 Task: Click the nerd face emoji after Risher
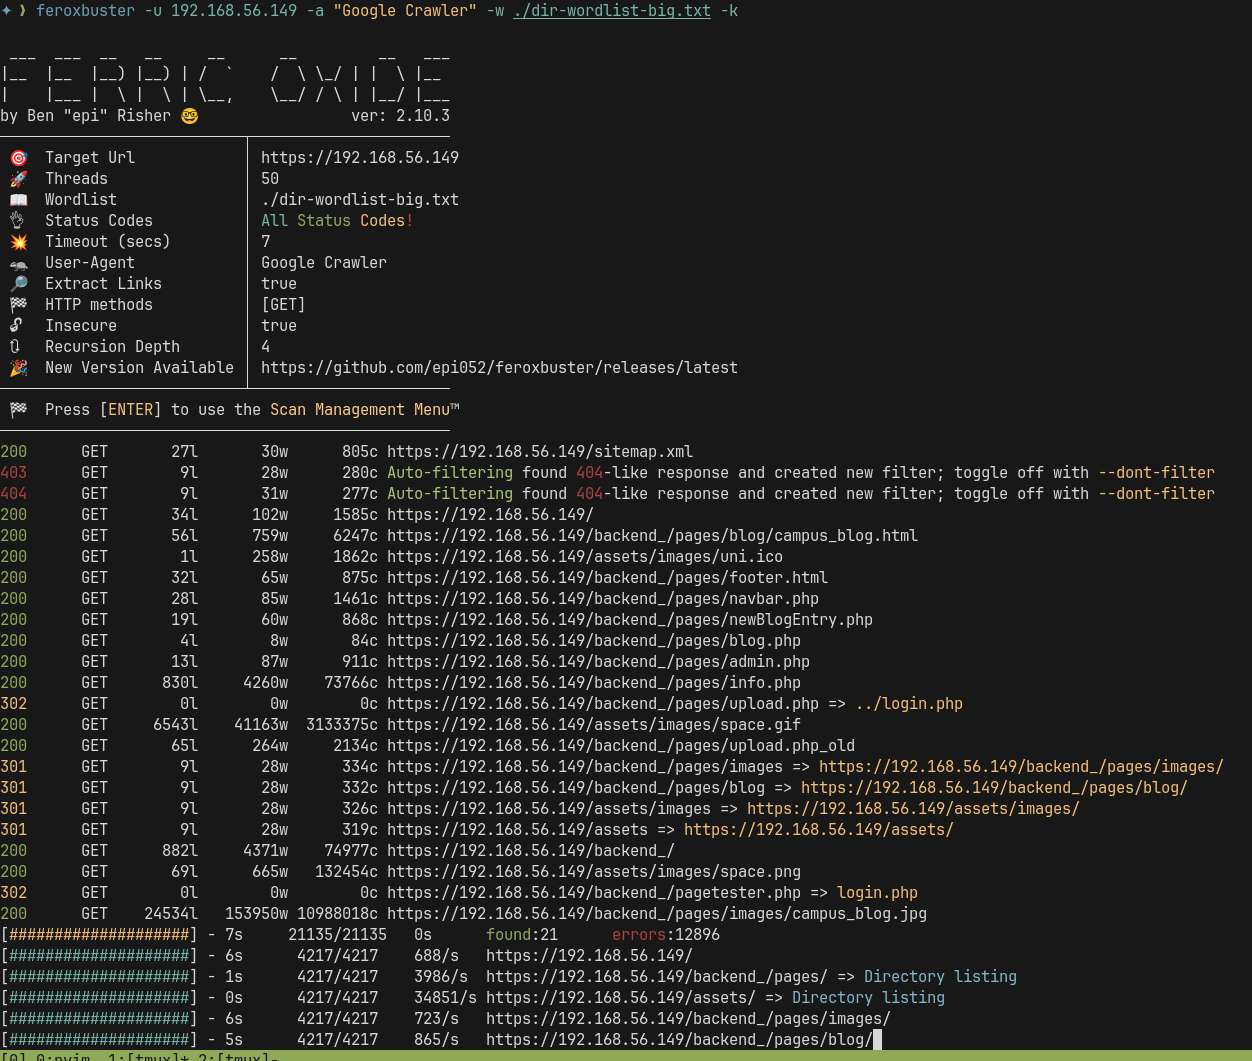(x=189, y=116)
